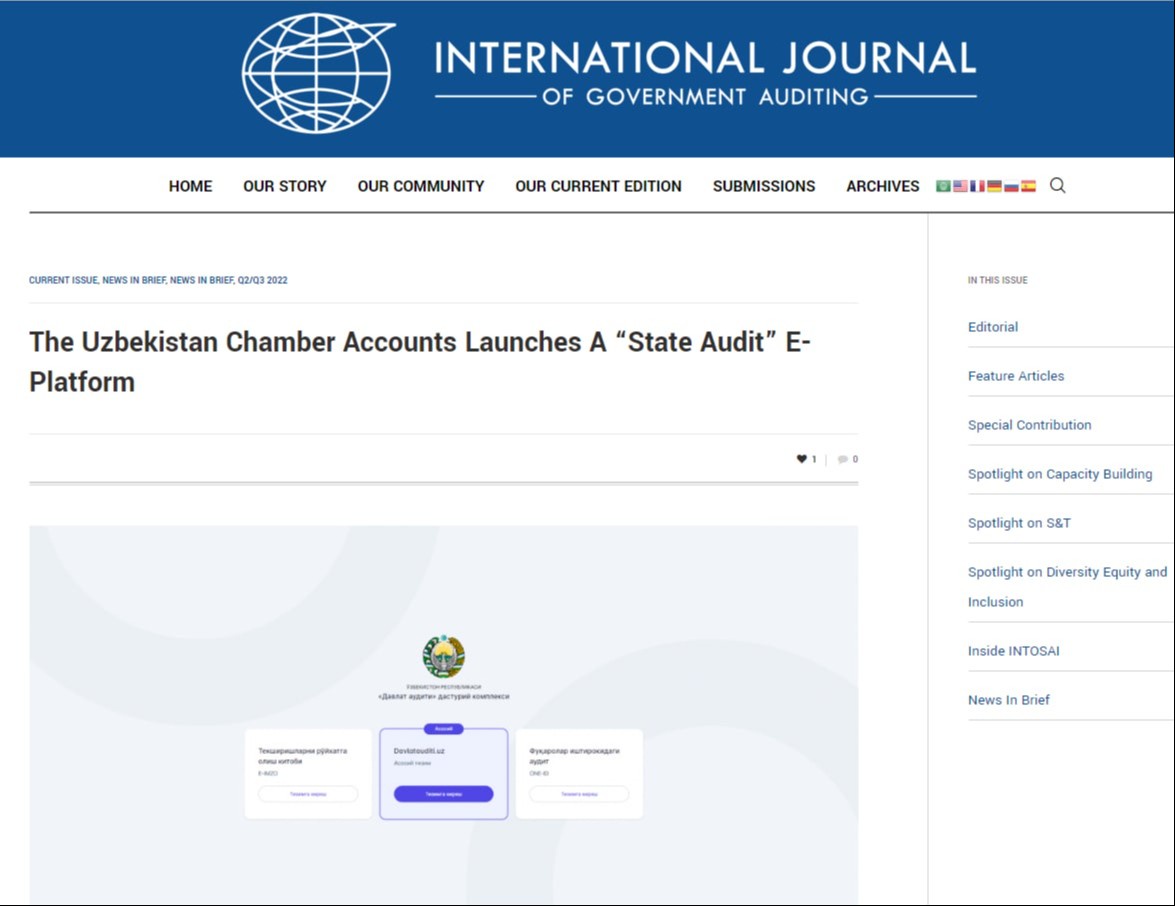Switch language using the Arabic flag
This screenshot has width=1175, height=906.
[x=943, y=186]
